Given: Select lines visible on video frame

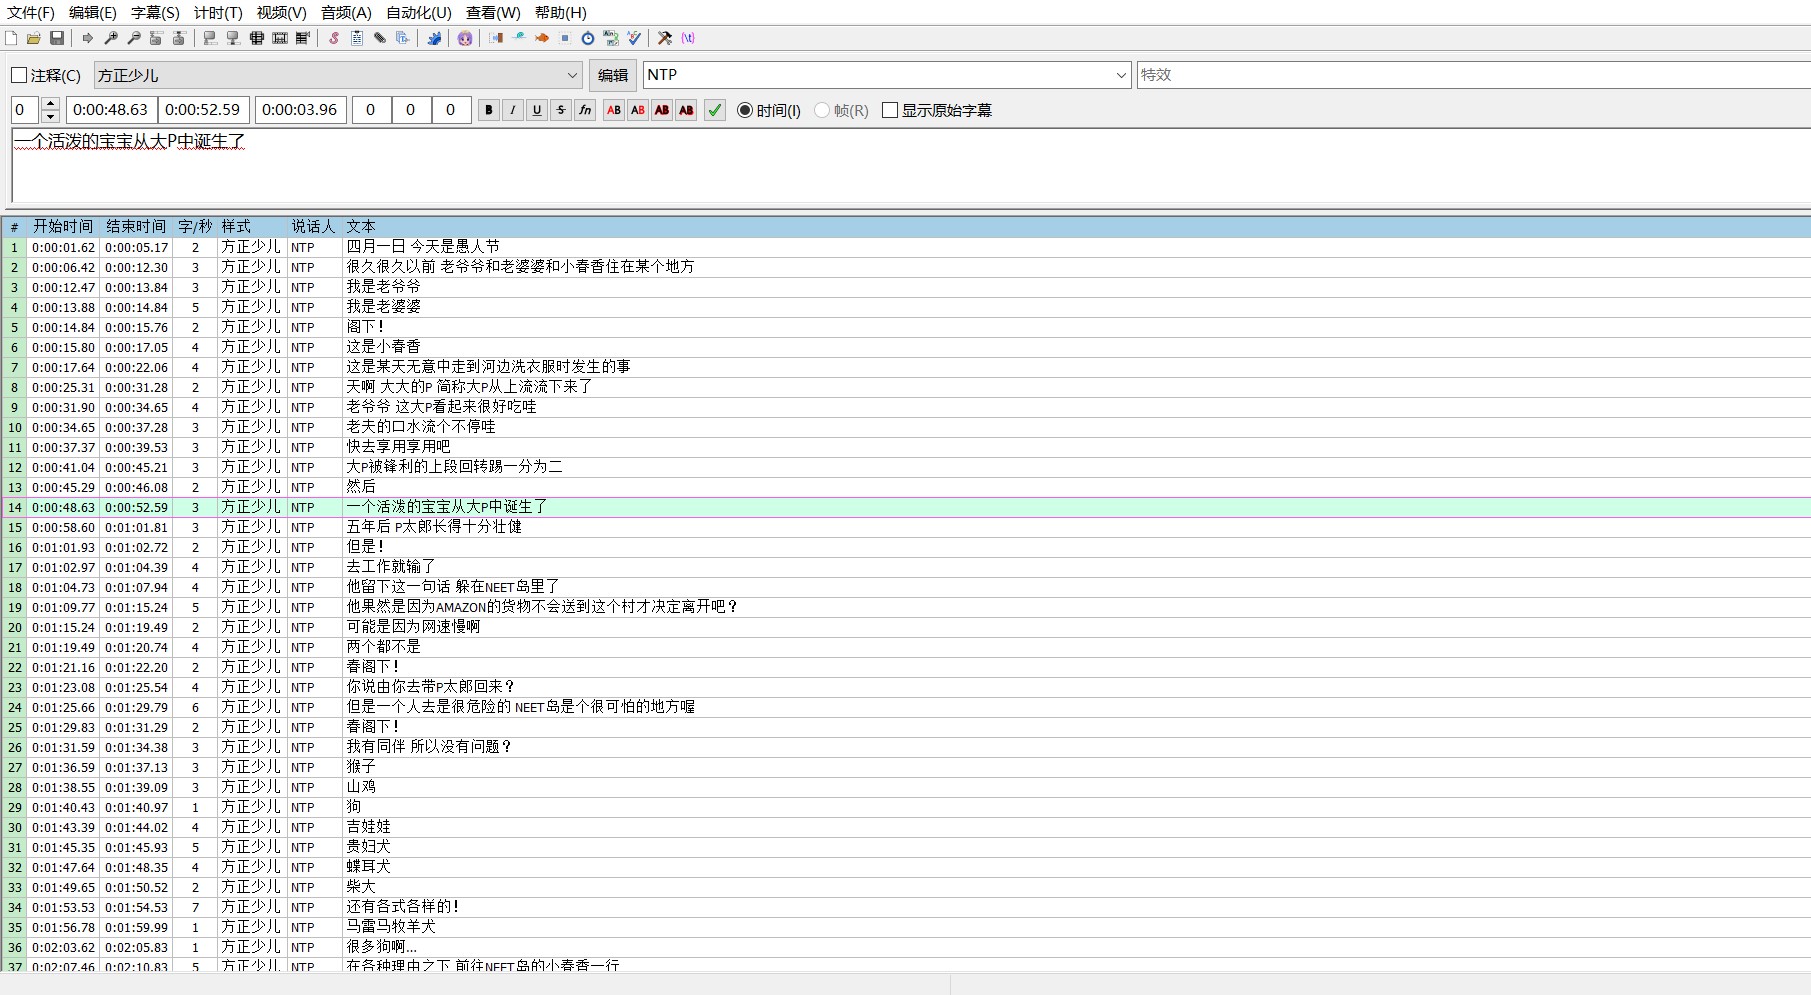Looking at the screenshot, I should point(257,38).
